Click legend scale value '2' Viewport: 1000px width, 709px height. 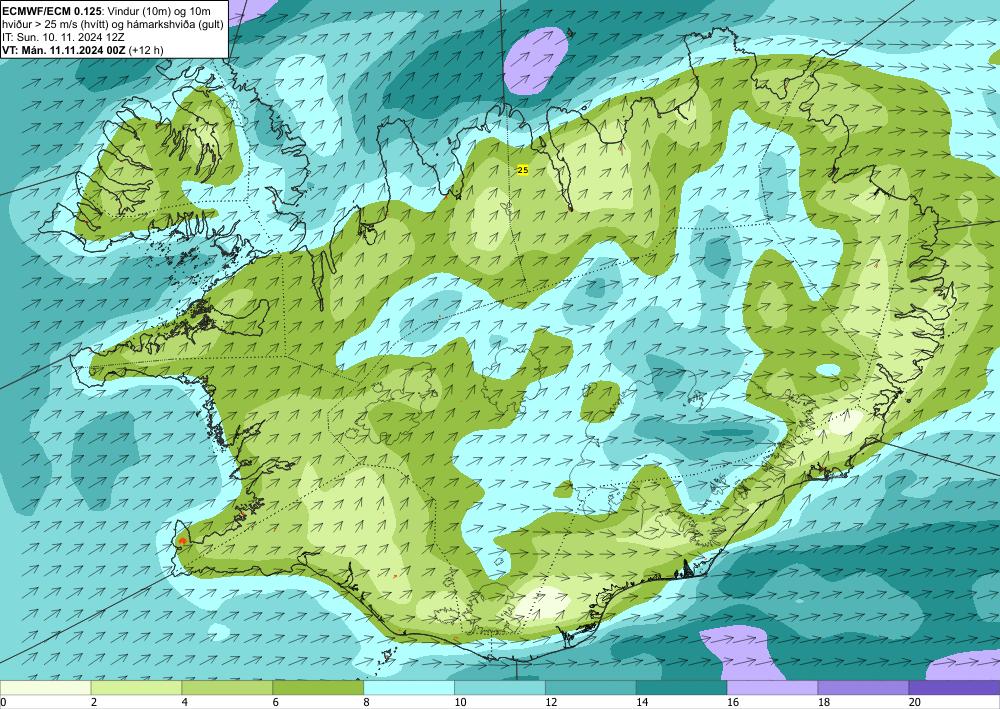coord(94,702)
